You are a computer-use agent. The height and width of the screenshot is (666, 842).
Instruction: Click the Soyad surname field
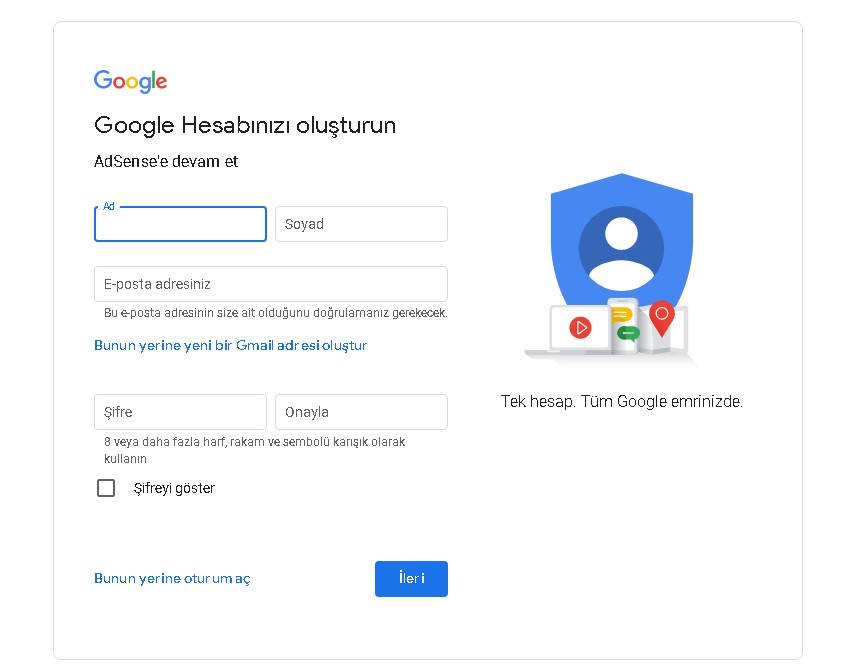click(360, 224)
